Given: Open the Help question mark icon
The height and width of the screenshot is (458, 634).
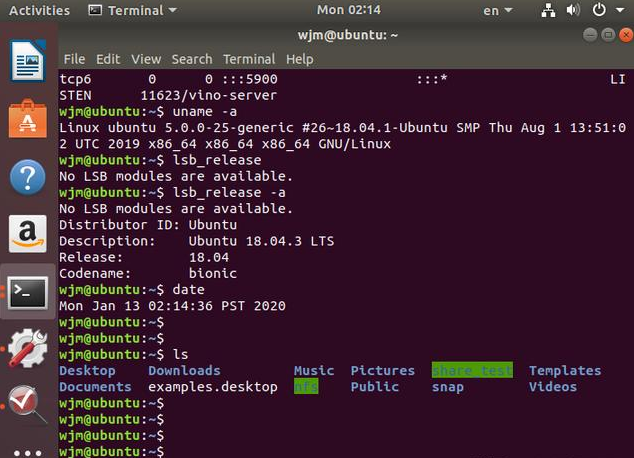Looking at the screenshot, I should point(28,178).
